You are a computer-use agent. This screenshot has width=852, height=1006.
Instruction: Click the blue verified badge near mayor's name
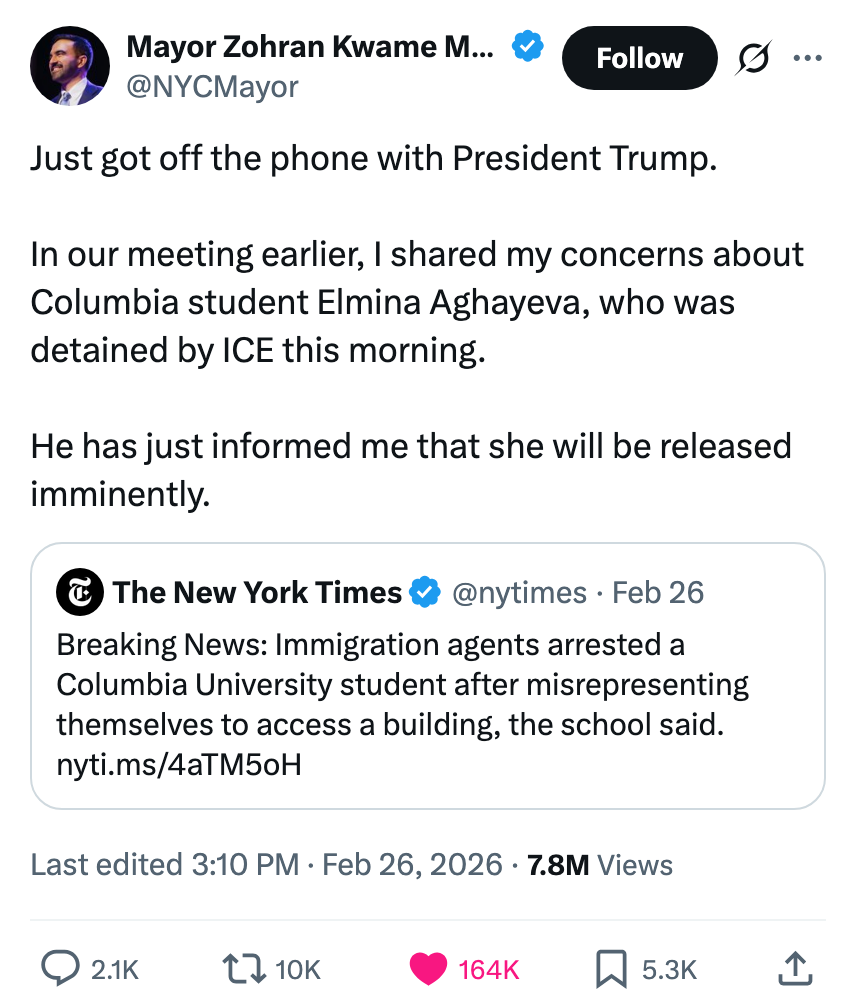528,45
